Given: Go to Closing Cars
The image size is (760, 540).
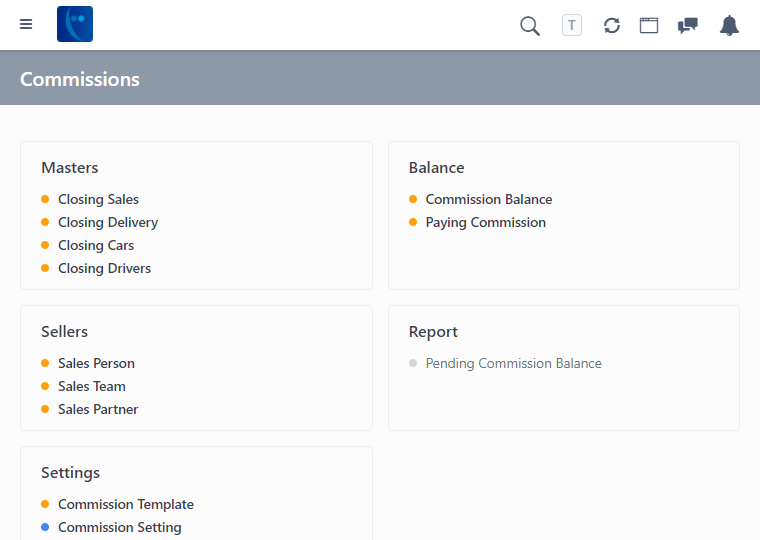Looking at the screenshot, I should [96, 245].
